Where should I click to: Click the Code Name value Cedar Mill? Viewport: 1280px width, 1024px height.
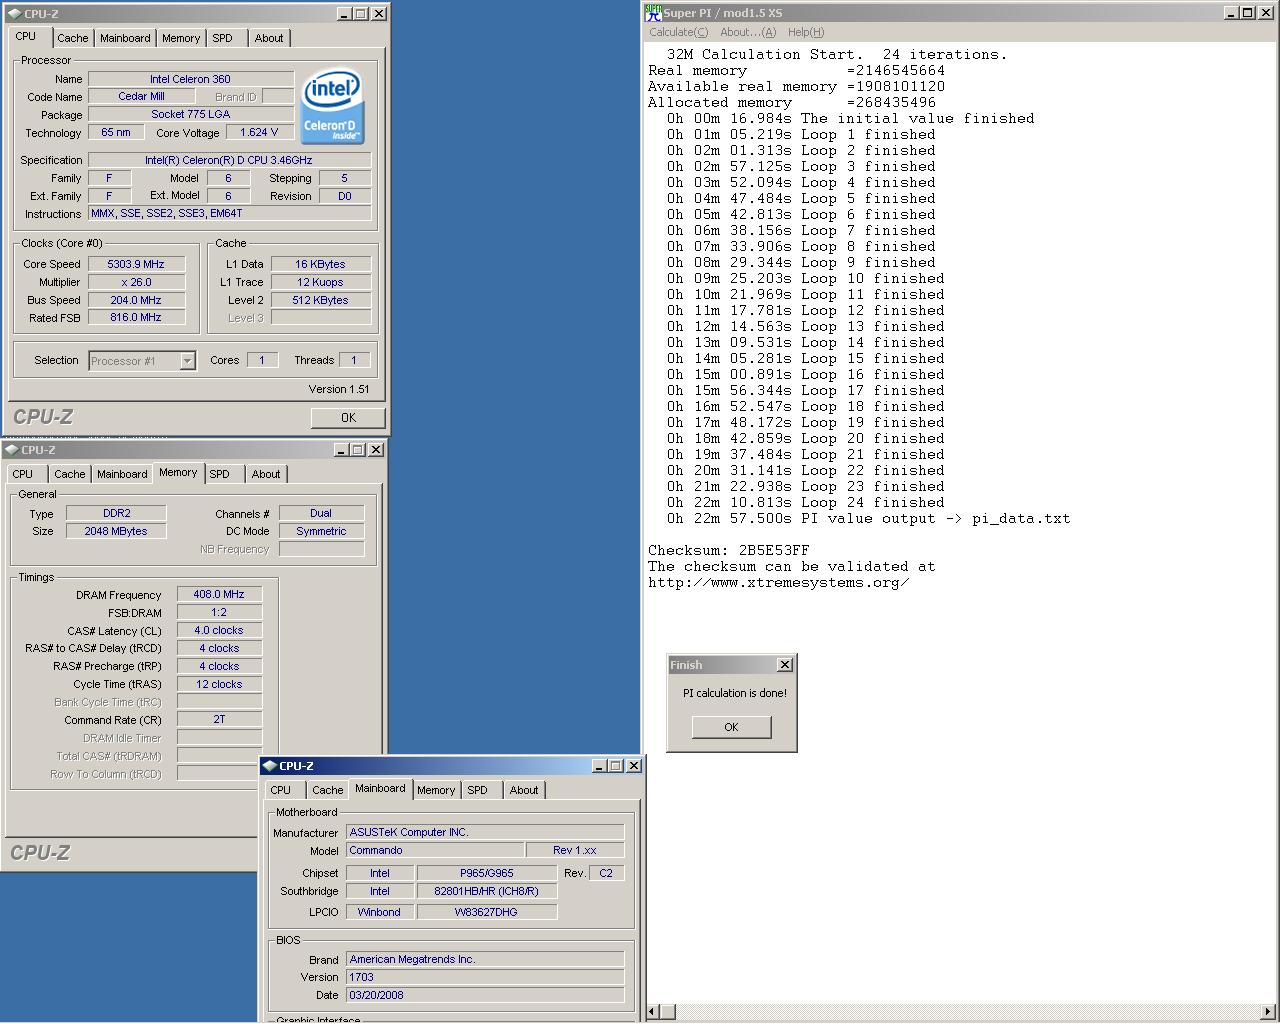pos(141,96)
